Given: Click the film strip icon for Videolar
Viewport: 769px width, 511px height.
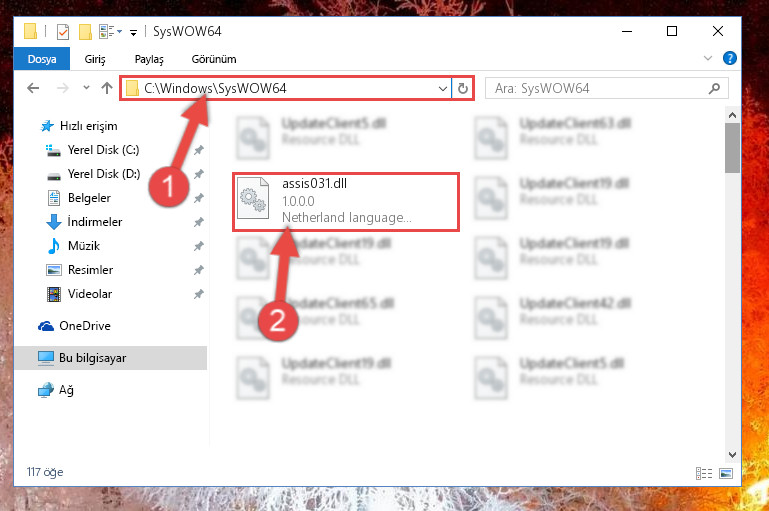Looking at the screenshot, I should 54,294.
